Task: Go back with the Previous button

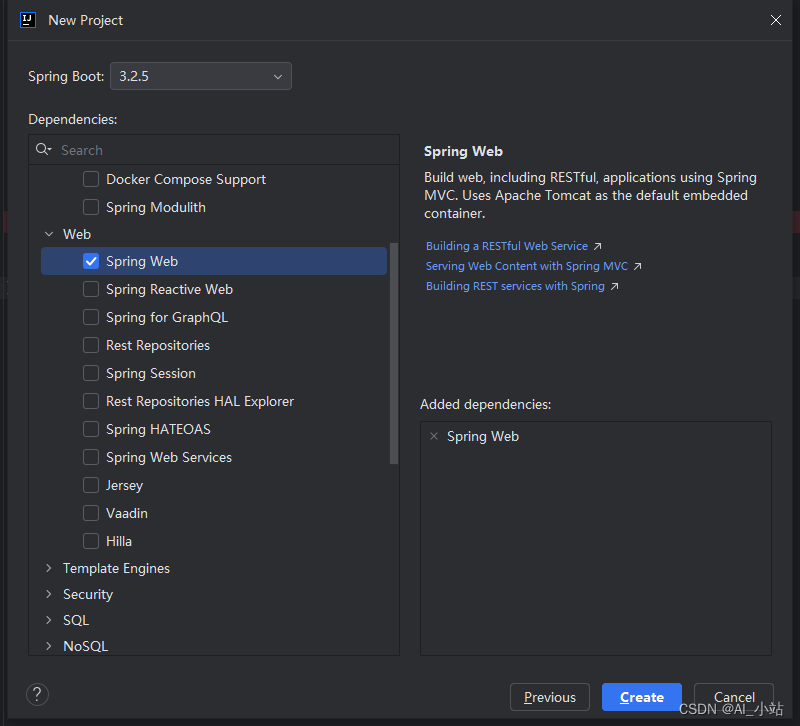Action: click(x=549, y=697)
